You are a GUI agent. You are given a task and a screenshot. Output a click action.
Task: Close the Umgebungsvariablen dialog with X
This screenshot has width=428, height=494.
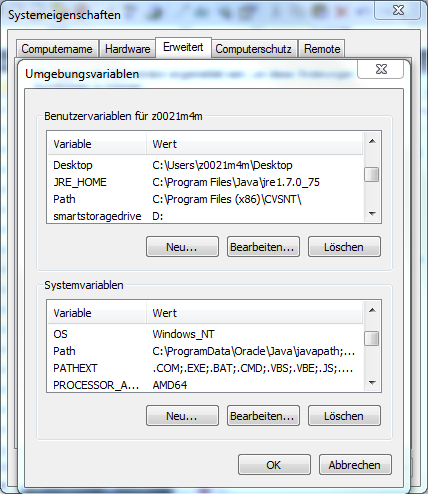(381, 69)
